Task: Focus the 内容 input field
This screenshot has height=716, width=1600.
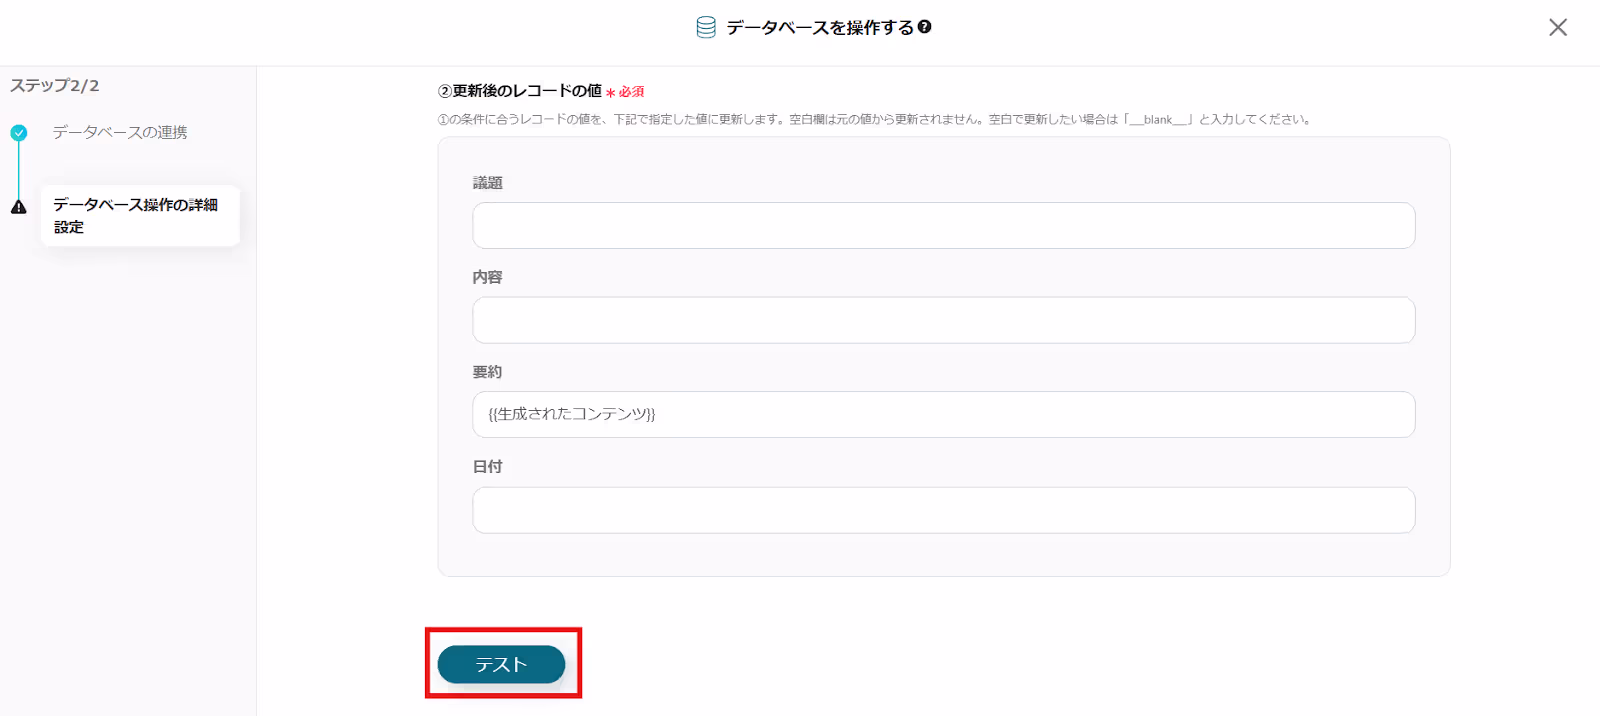Action: [x=944, y=320]
